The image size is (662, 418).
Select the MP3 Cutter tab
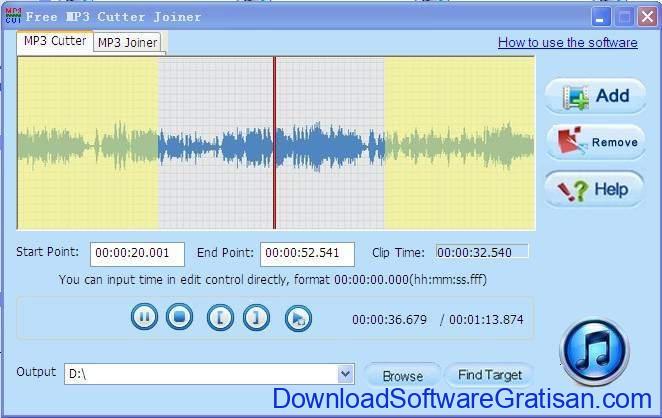(x=55, y=41)
